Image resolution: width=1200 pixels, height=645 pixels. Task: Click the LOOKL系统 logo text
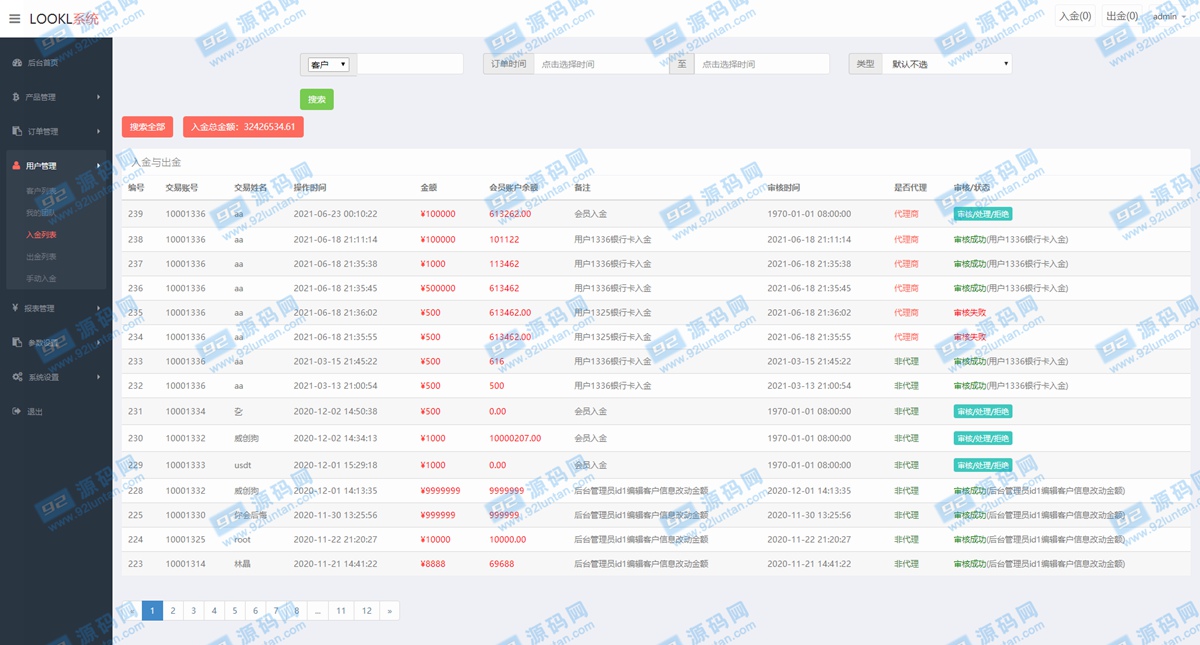[x=64, y=18]
